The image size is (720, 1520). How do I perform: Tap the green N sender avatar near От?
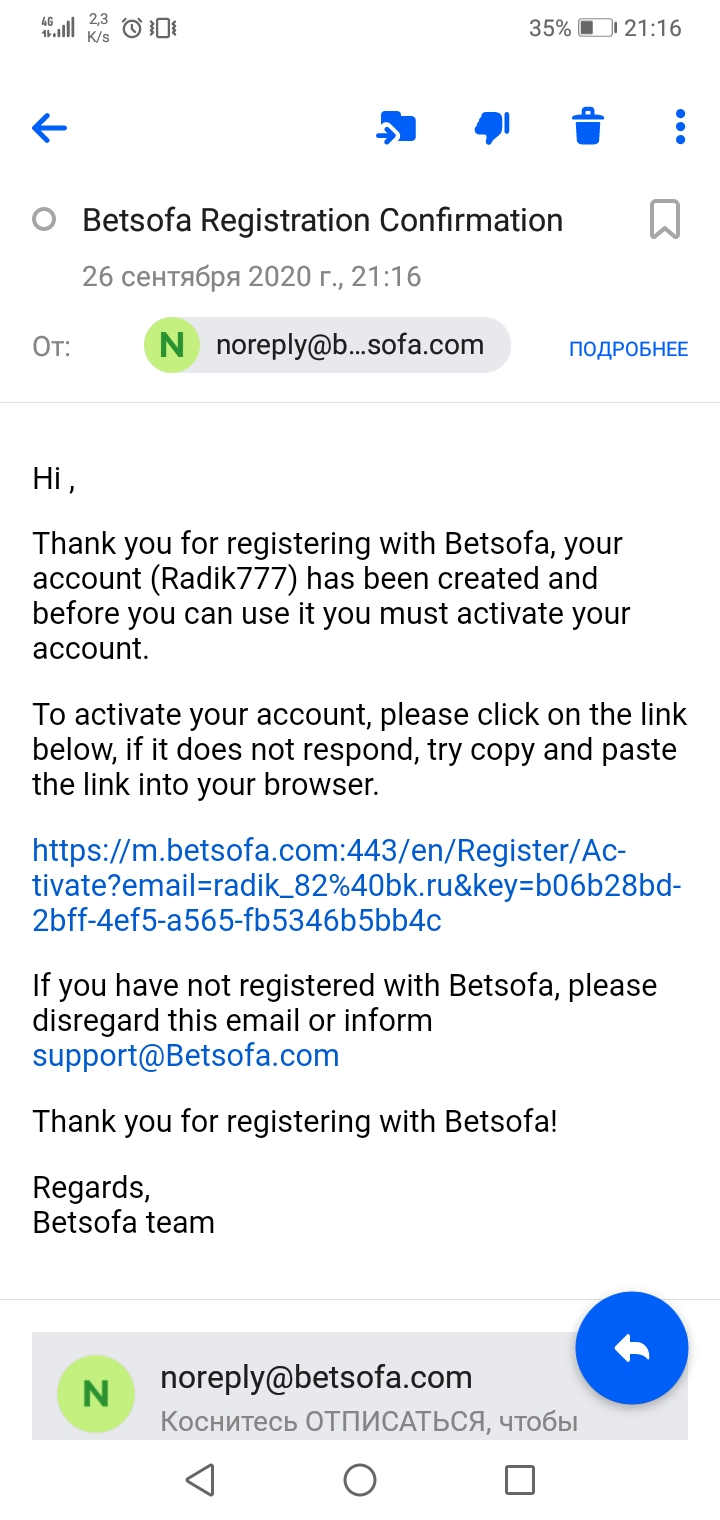tap(172, 346)
